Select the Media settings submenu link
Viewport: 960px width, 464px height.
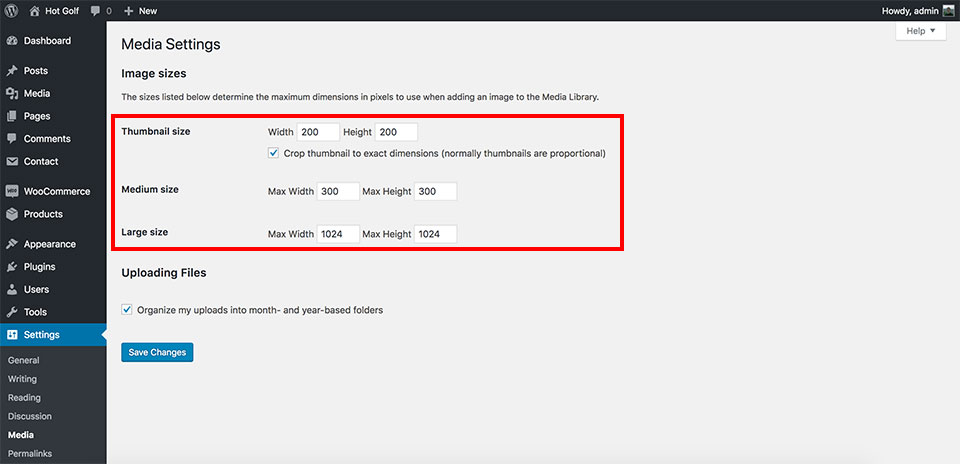pos(21,435)
